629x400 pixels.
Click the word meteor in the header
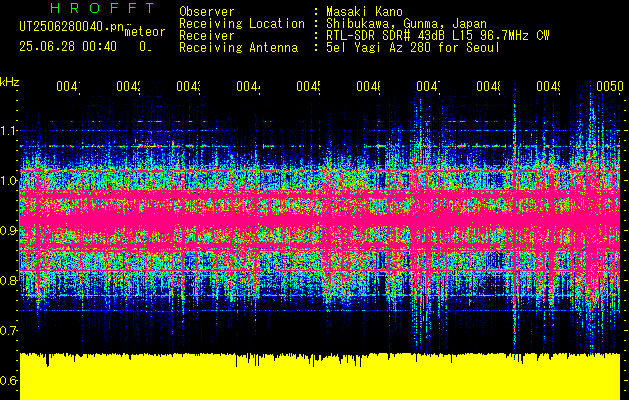pyautogui.click(x=145, y=32)
